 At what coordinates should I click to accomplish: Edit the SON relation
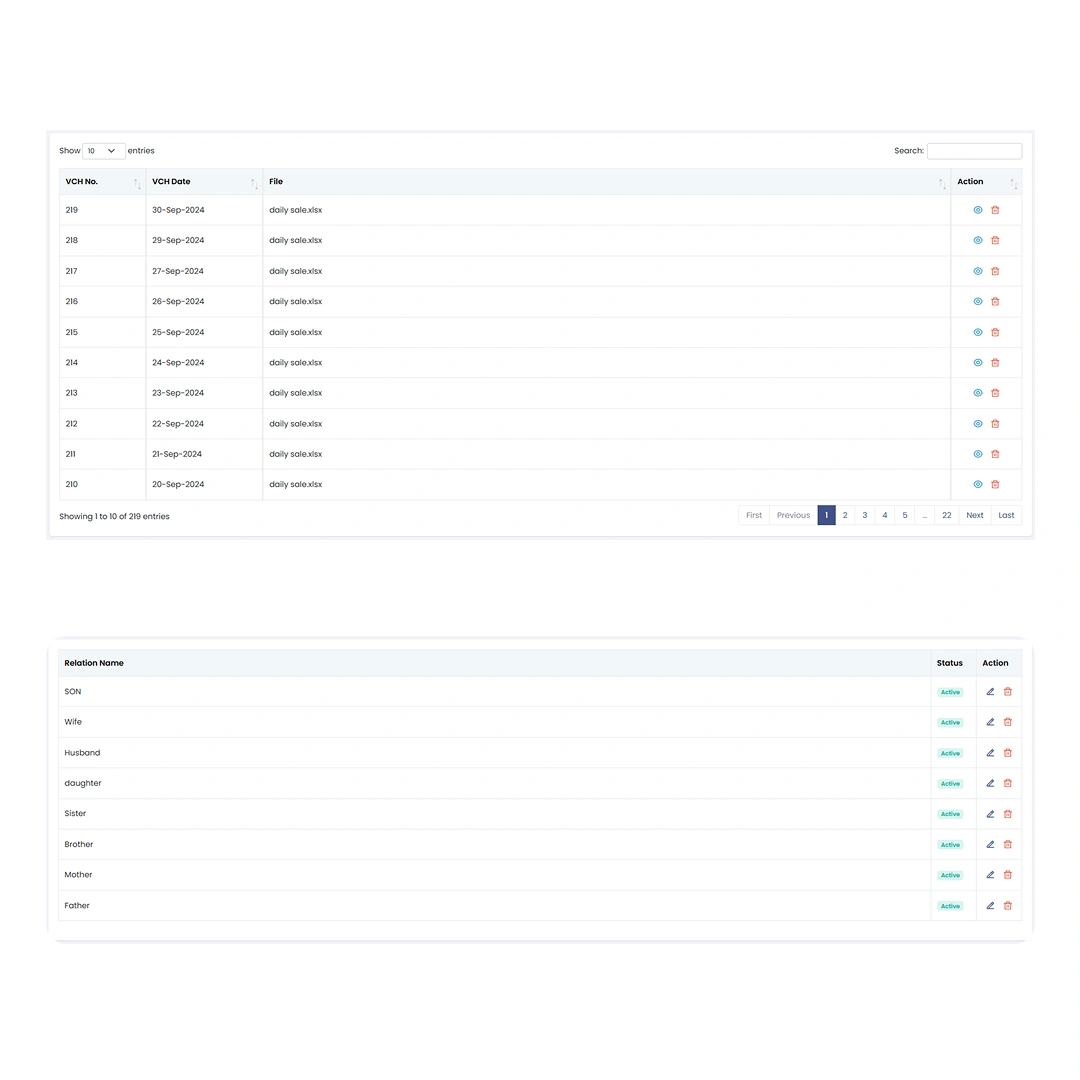pos(990,692)
